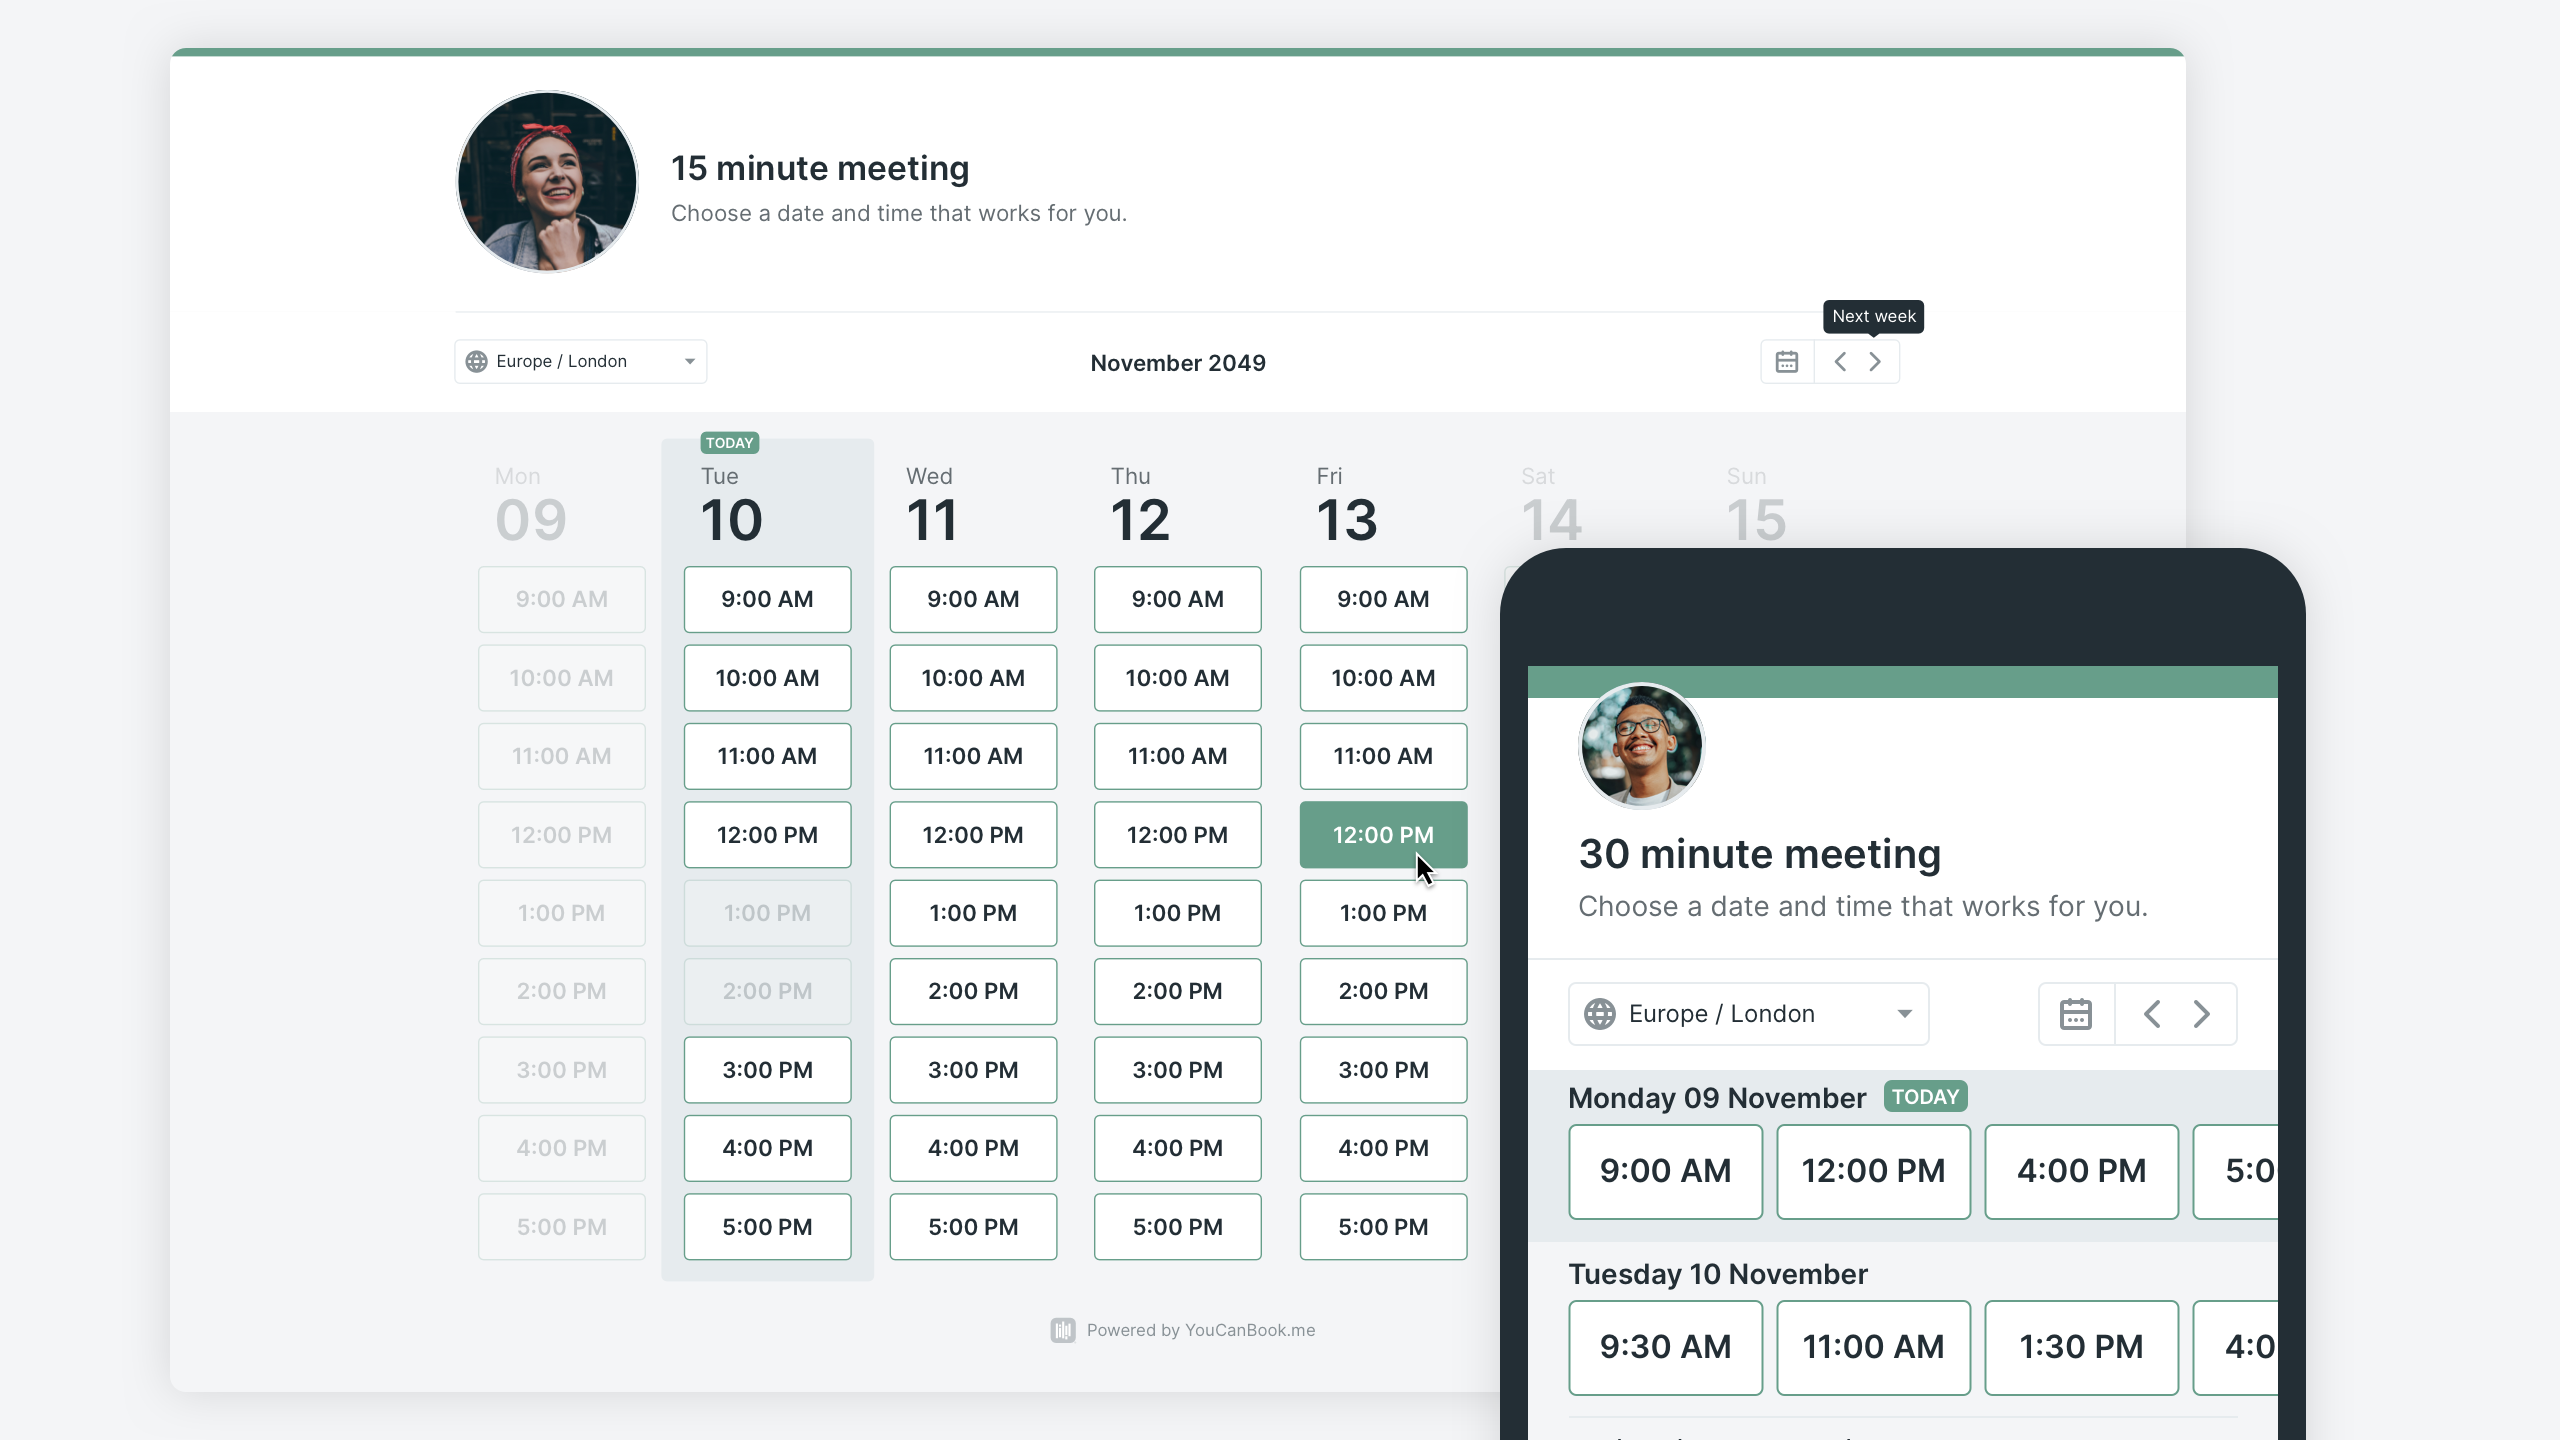
Task: Select the 4:00 PM Monday 9 November slot
Action: pyautogui.click(x=2080, y=1169)
